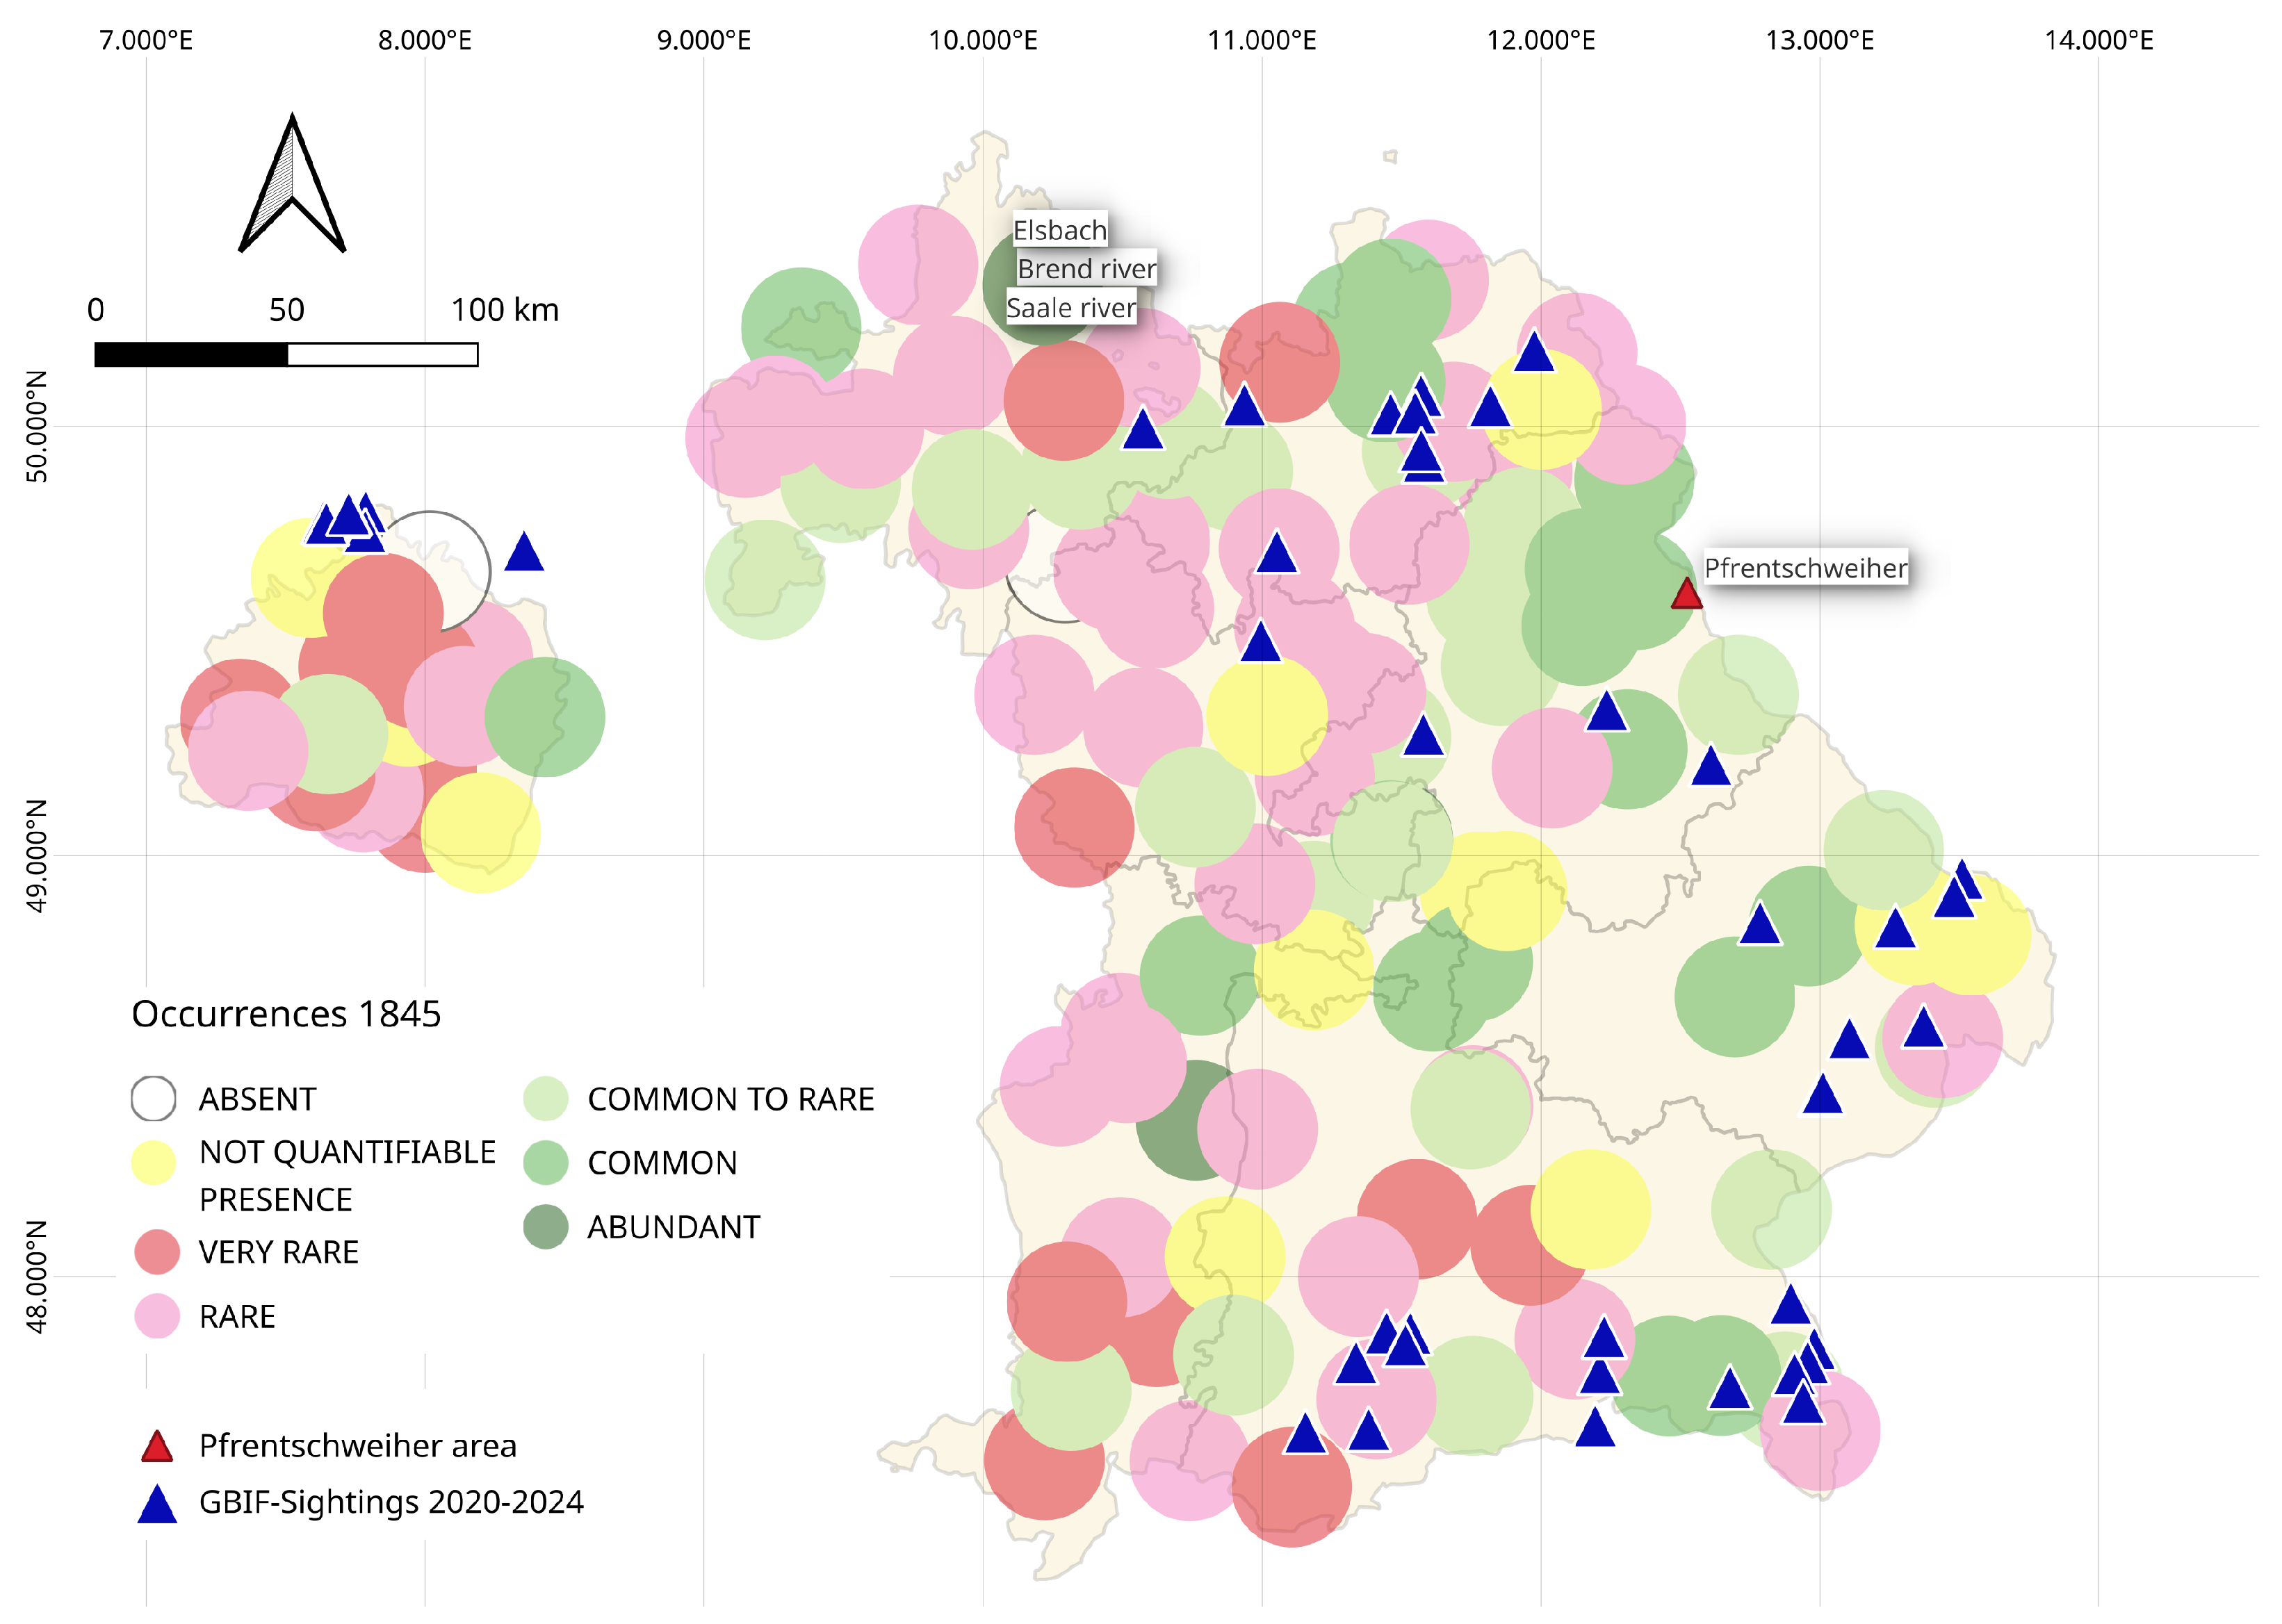Image resolution: width=2282 pixels, height=1624 pixels.
Task: Click the yellow NOT QUANTIFIABLE legend swatch
Action: point(154,1162)
